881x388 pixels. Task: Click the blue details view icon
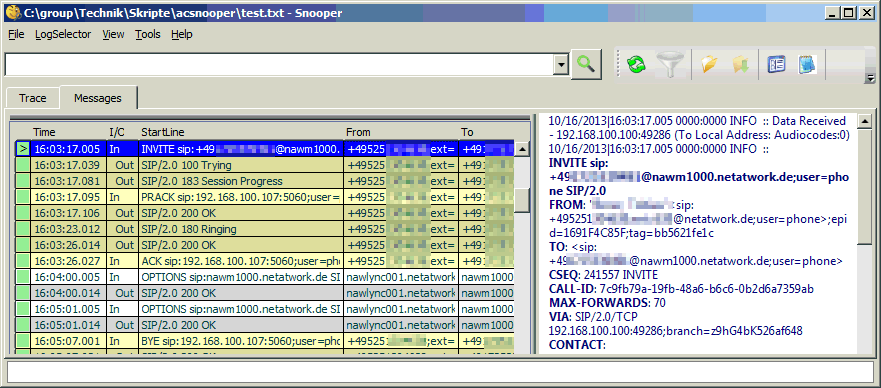click(776, 65)
